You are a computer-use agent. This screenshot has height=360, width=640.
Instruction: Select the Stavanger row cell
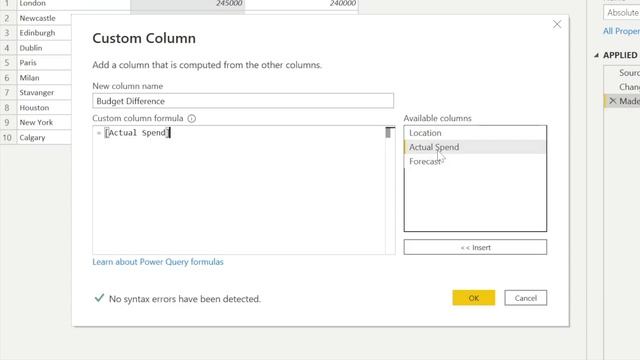pyautogui.click(x=43, y=93)
